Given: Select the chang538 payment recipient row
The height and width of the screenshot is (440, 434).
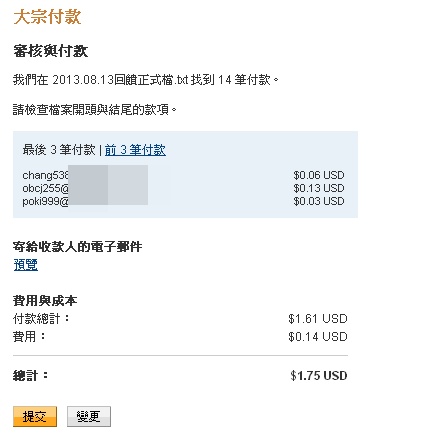Looking at the screenshot, I should pos(183,175).
